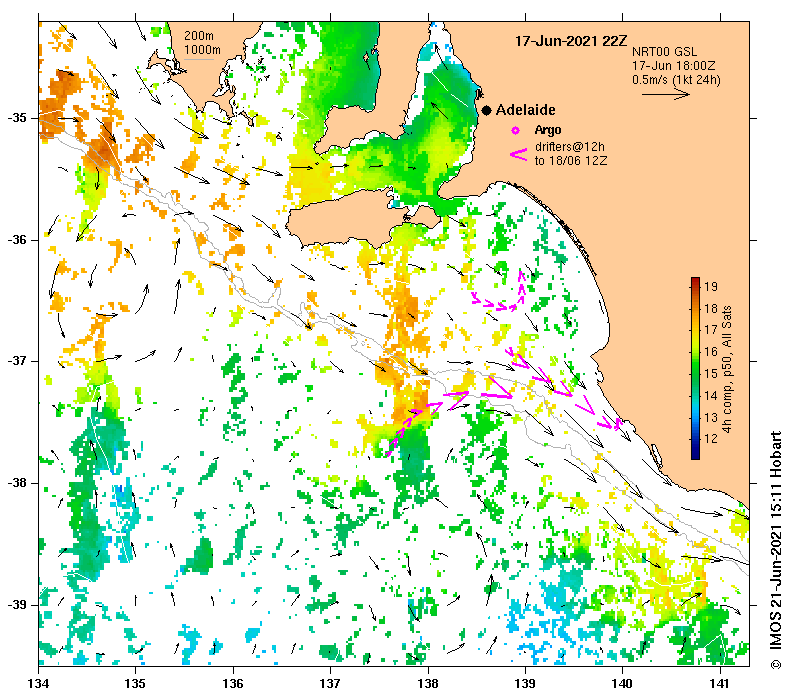Click the SST colour bar scale
The width and height of the screenshot is (791, 700).
pyautogui.click(x=695, y=368)
